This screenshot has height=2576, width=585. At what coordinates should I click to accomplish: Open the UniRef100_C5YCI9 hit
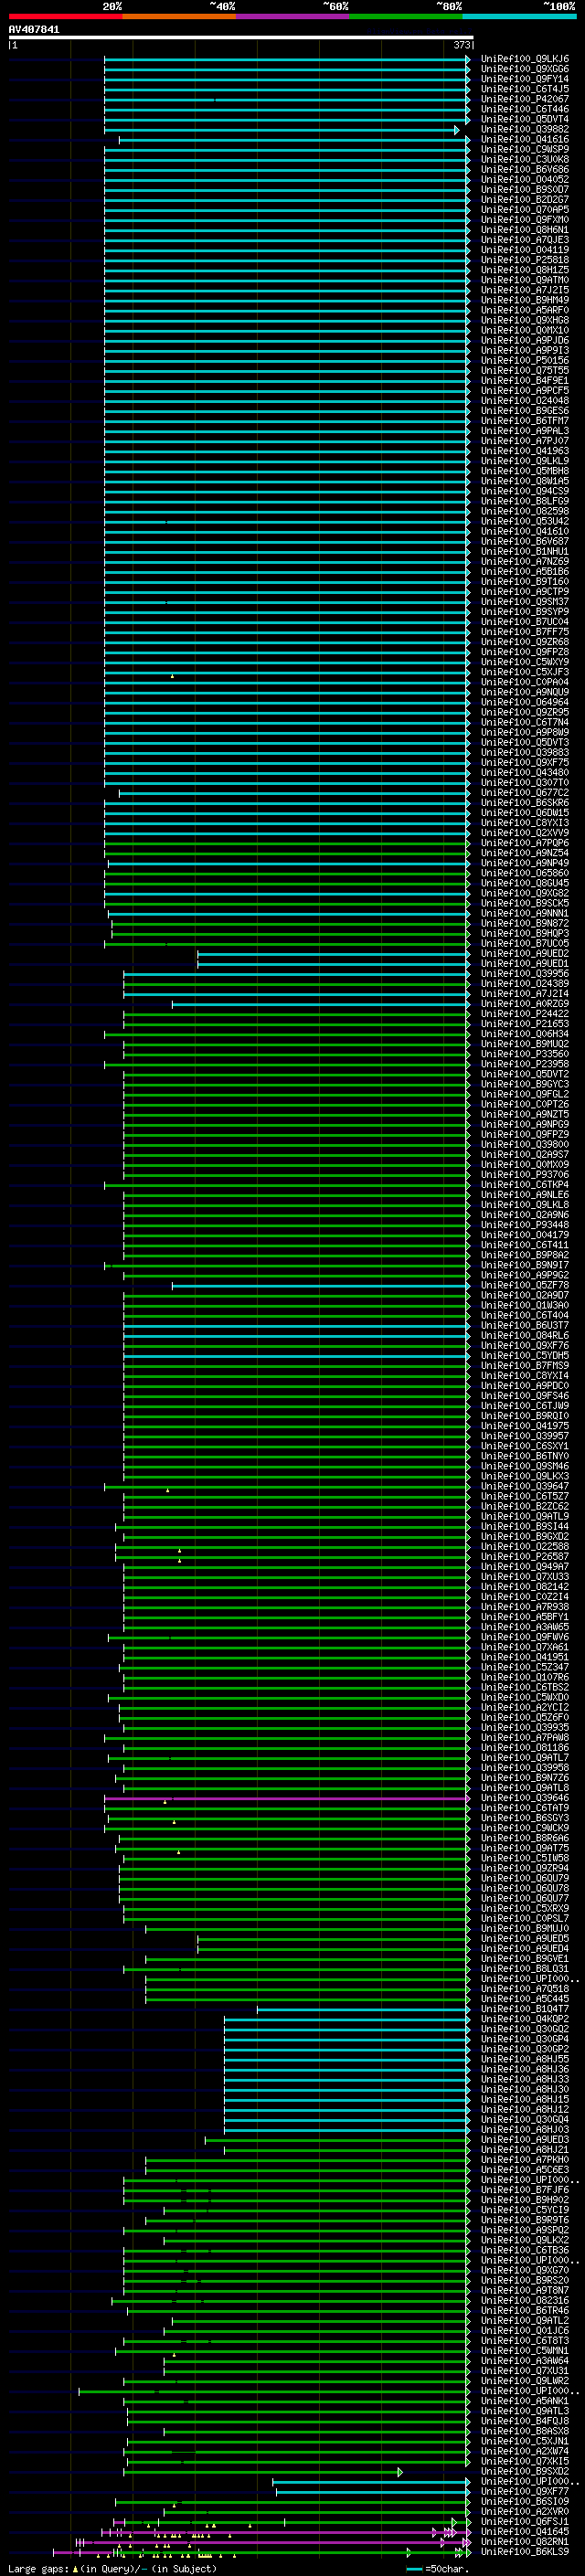click(x=525, y=2209)
